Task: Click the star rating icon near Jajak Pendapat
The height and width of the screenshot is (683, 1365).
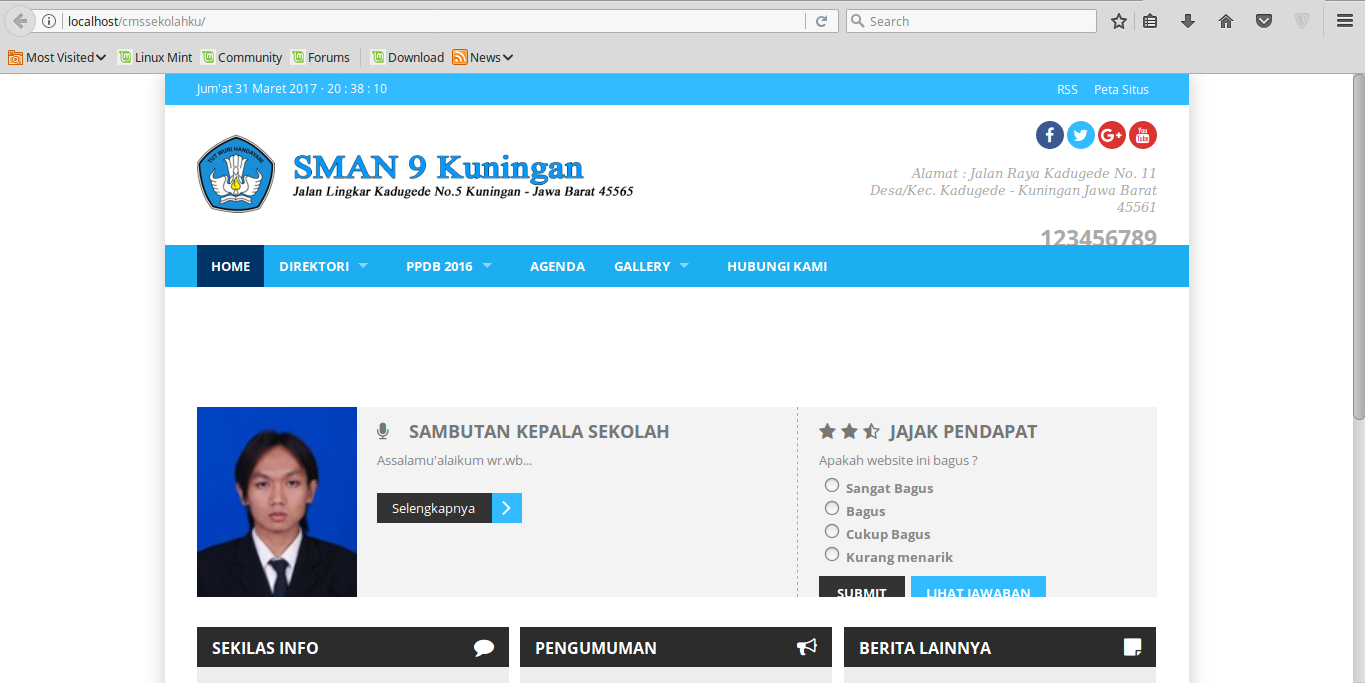Action: pos(848,430)
